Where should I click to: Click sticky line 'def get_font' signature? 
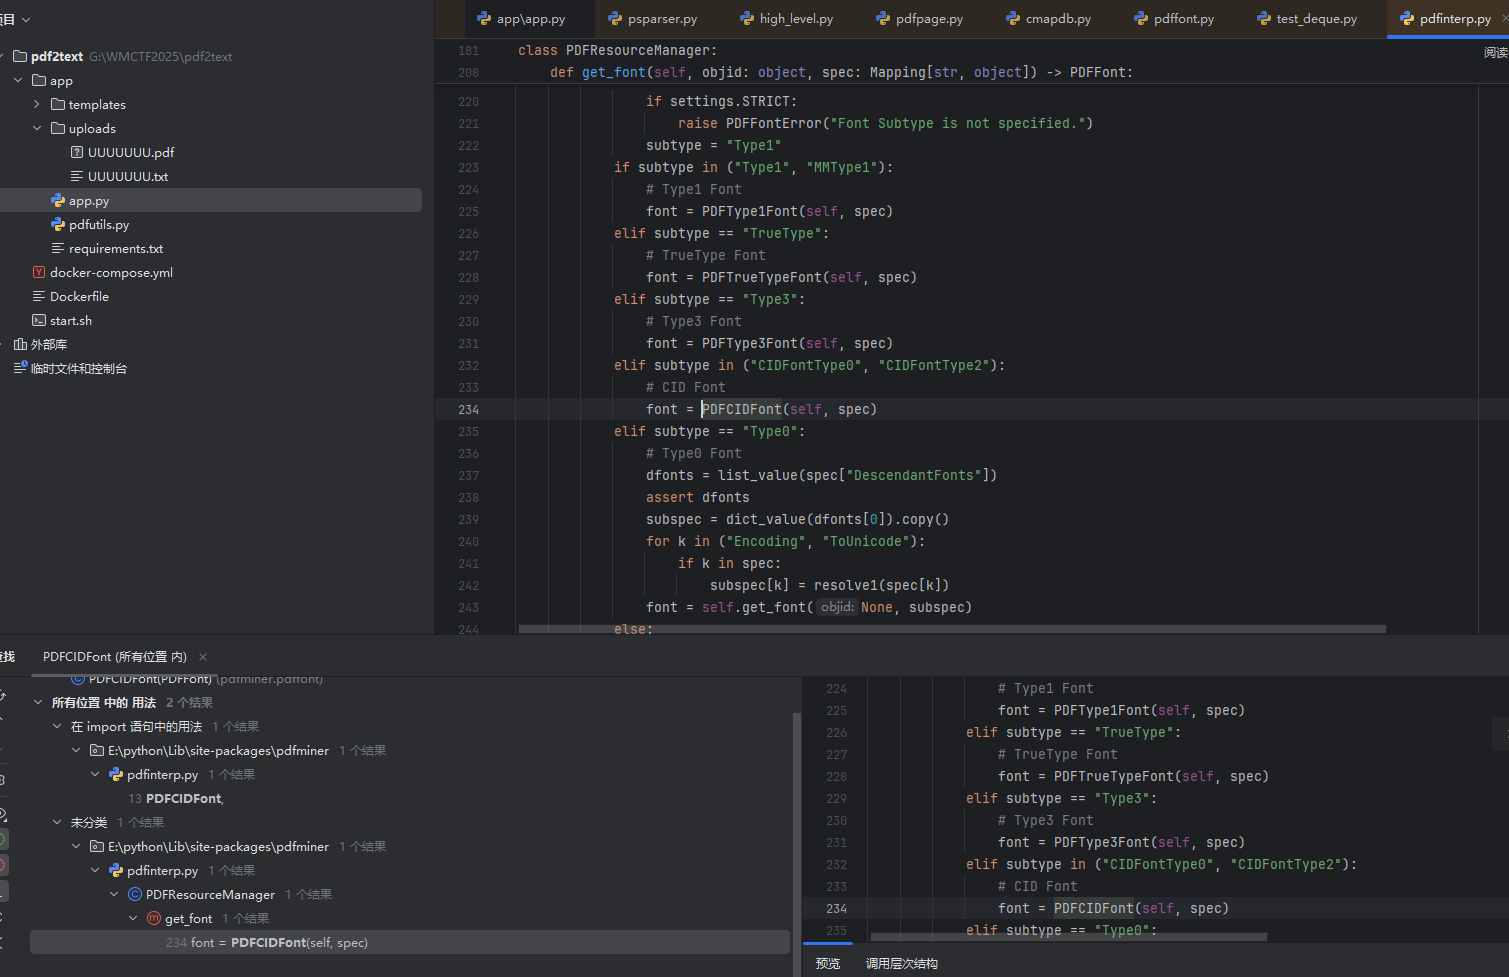pyautogui.click(x=841, y=72)
